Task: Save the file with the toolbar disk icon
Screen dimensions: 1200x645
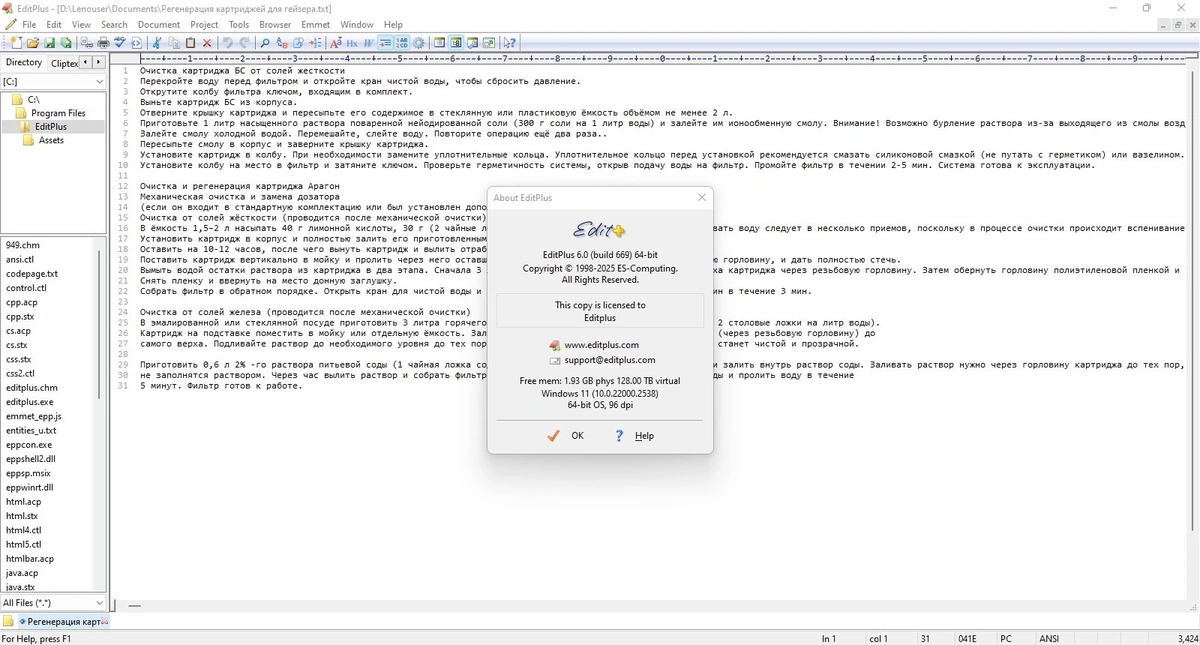Action: pos(48,43)
